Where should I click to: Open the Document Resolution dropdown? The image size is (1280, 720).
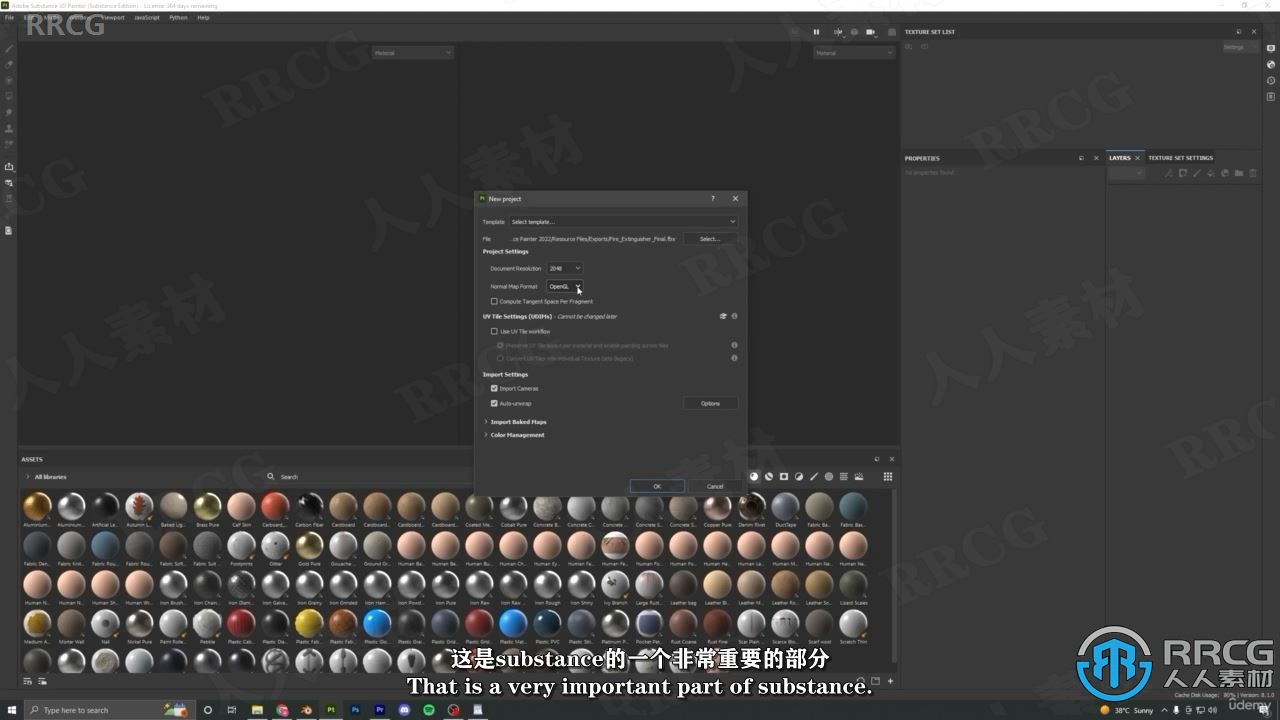click(565, 268)
